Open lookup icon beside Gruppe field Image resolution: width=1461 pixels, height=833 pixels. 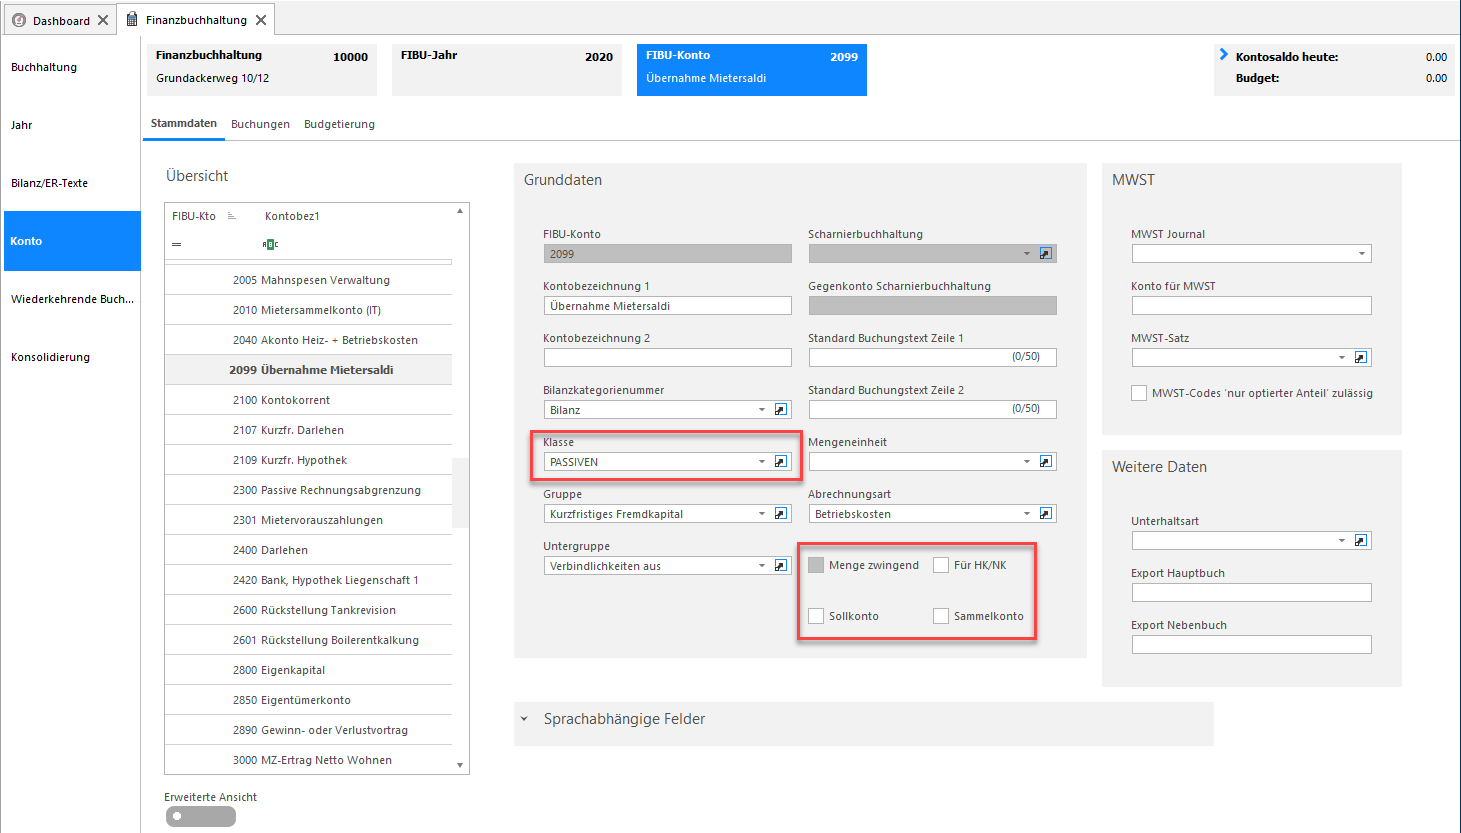(x=781, y=513)
